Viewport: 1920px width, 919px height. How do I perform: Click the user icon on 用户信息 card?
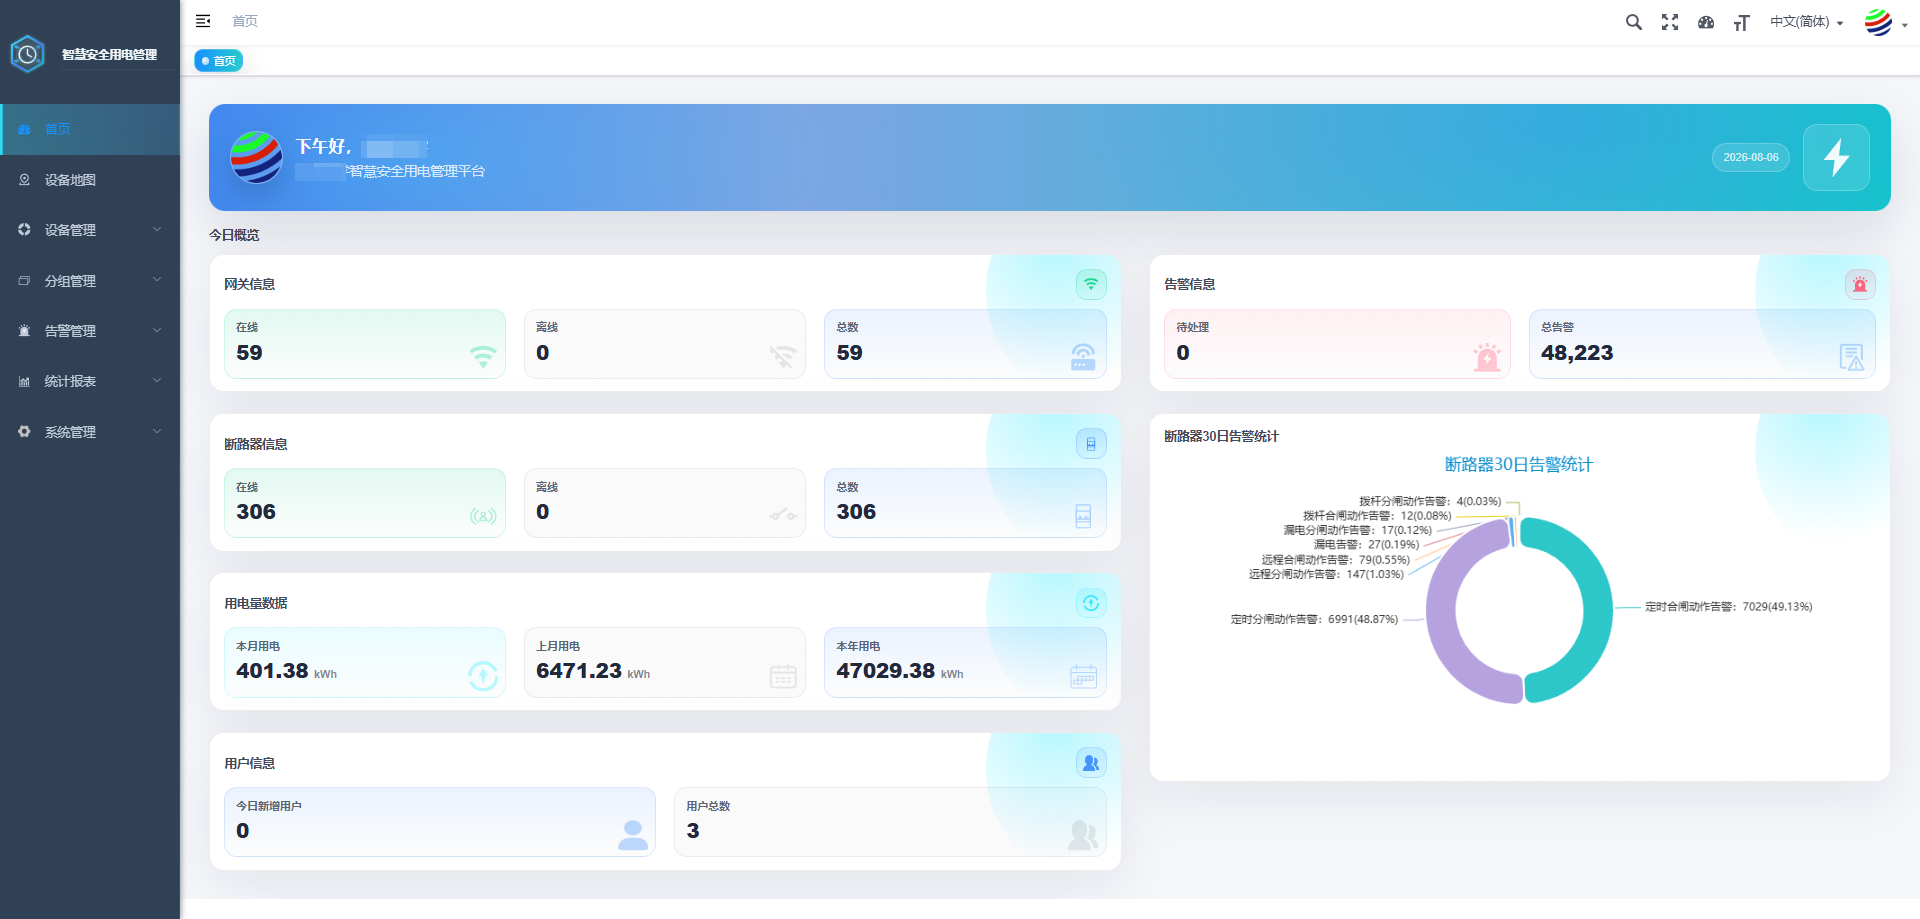tap(1091, 763)
